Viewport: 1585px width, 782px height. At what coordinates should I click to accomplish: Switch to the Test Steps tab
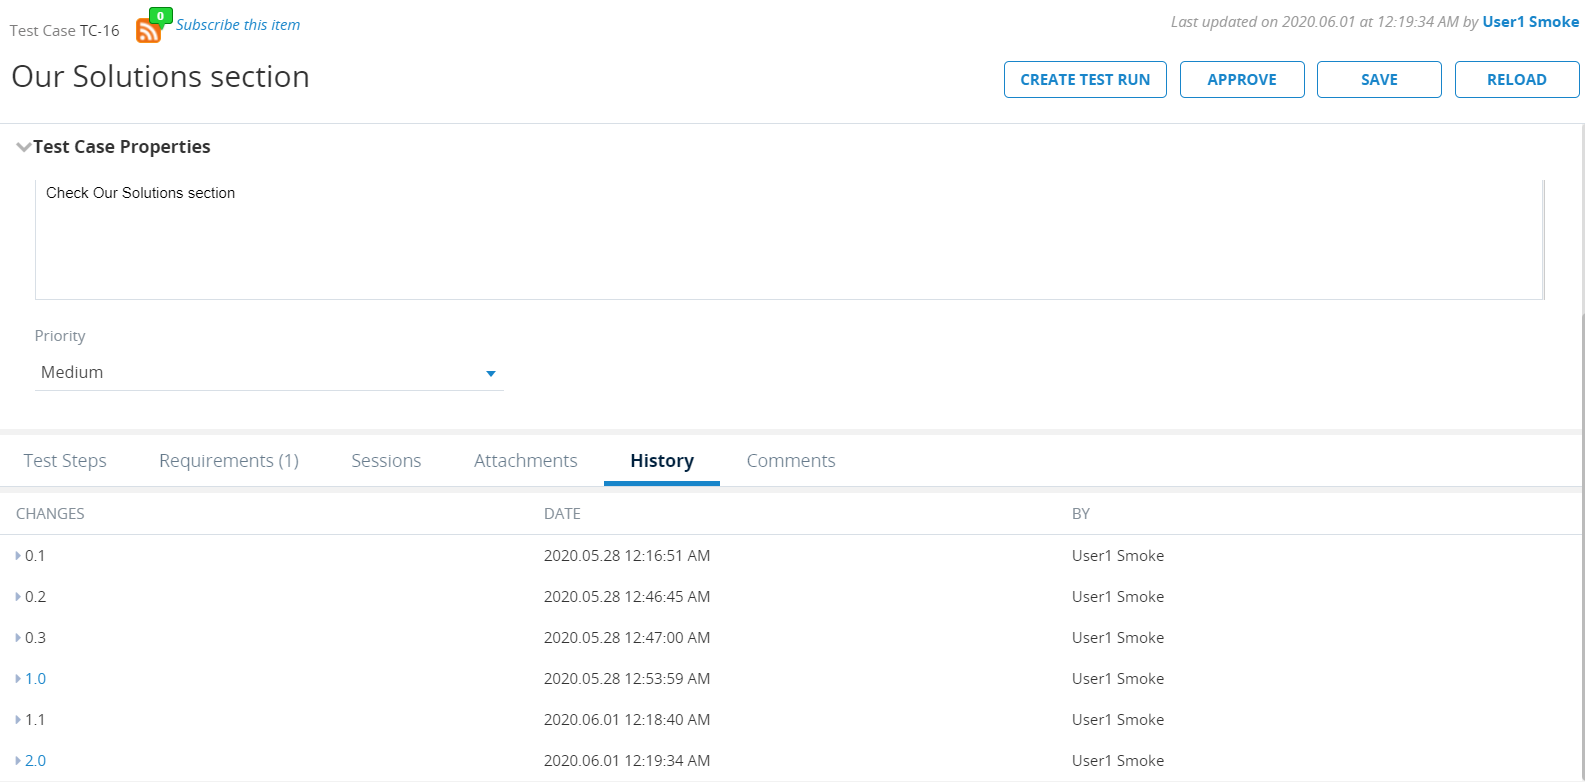(65, 461)
